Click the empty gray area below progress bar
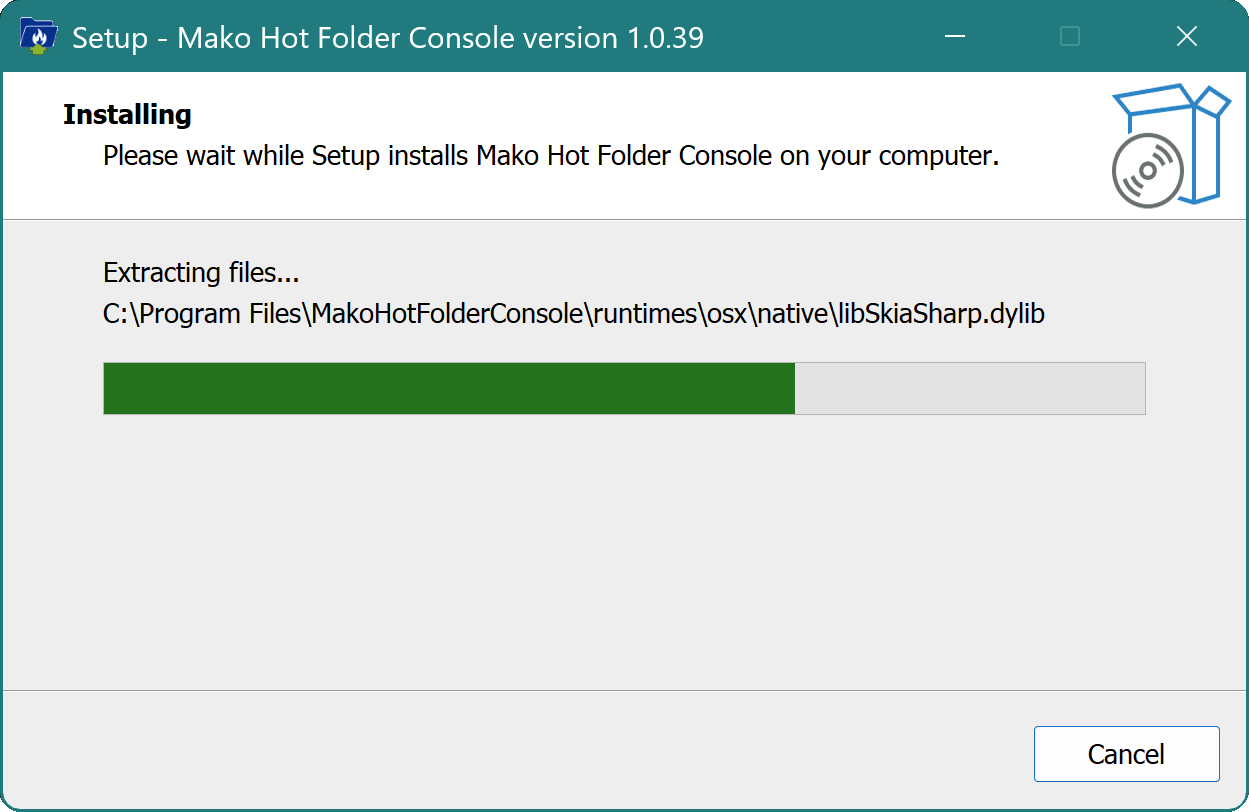 624,550
